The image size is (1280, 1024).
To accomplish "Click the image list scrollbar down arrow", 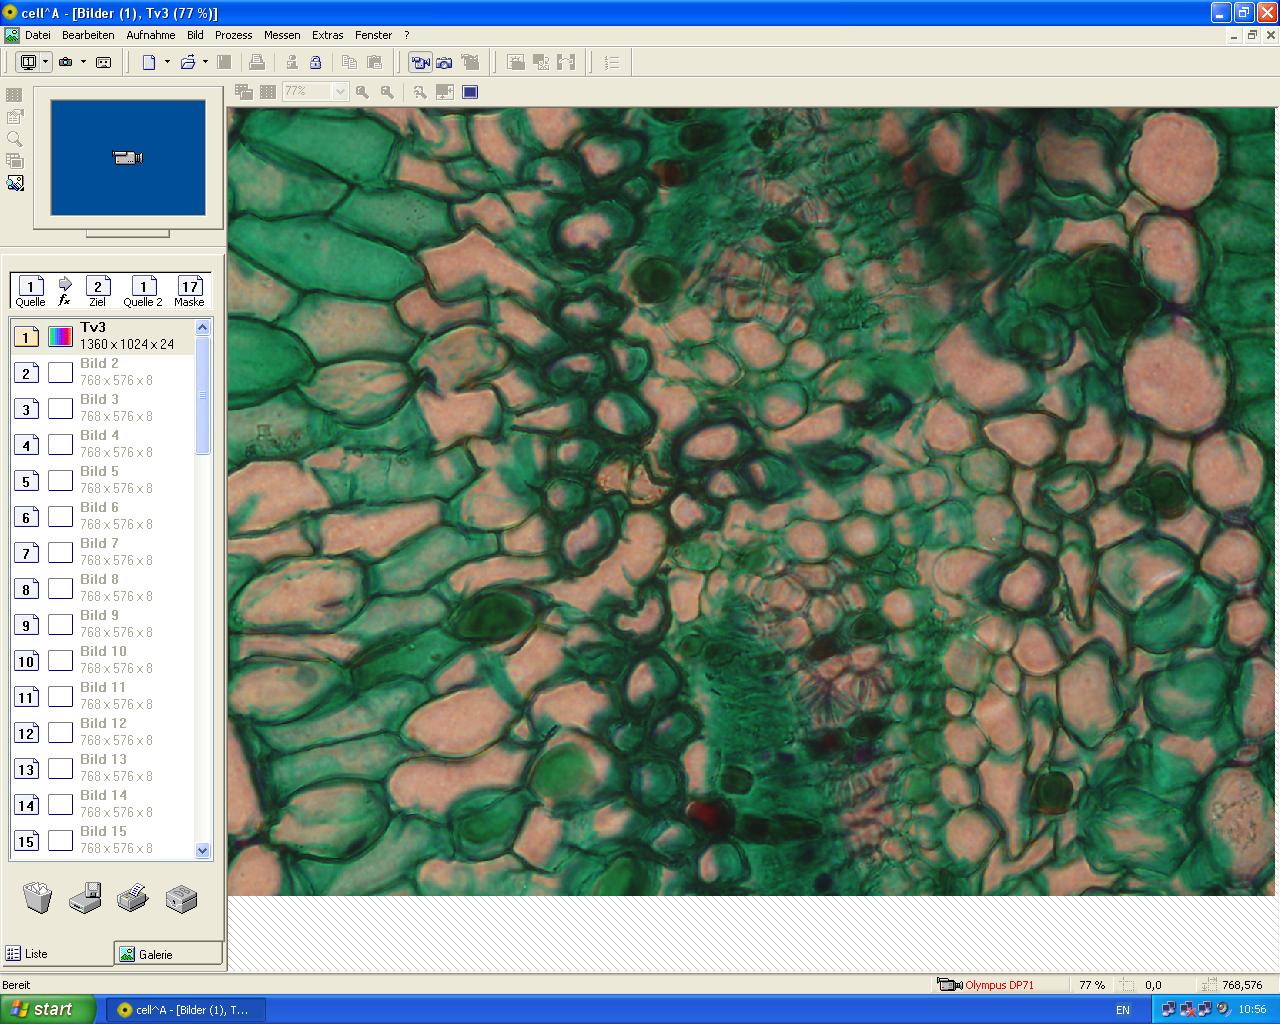I will 203,850.
